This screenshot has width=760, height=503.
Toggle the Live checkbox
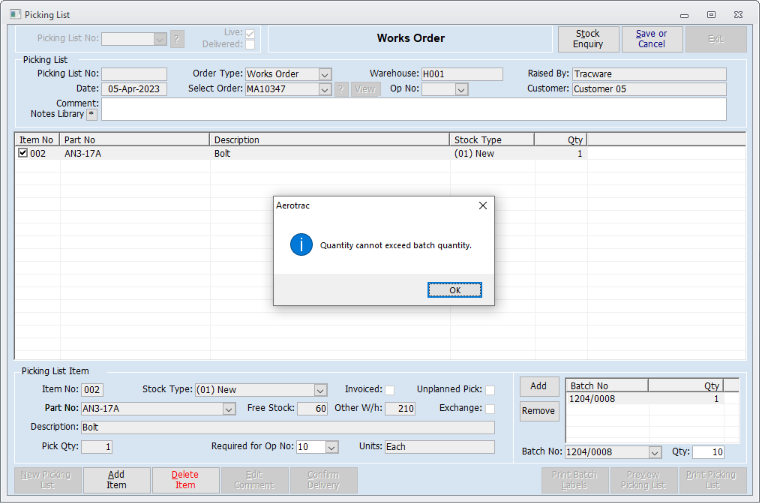(x=250, y=33)
